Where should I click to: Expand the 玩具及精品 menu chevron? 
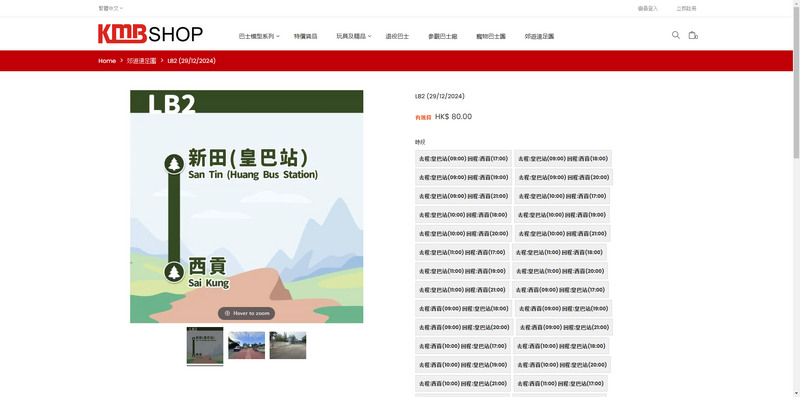[x=370, y=36]
